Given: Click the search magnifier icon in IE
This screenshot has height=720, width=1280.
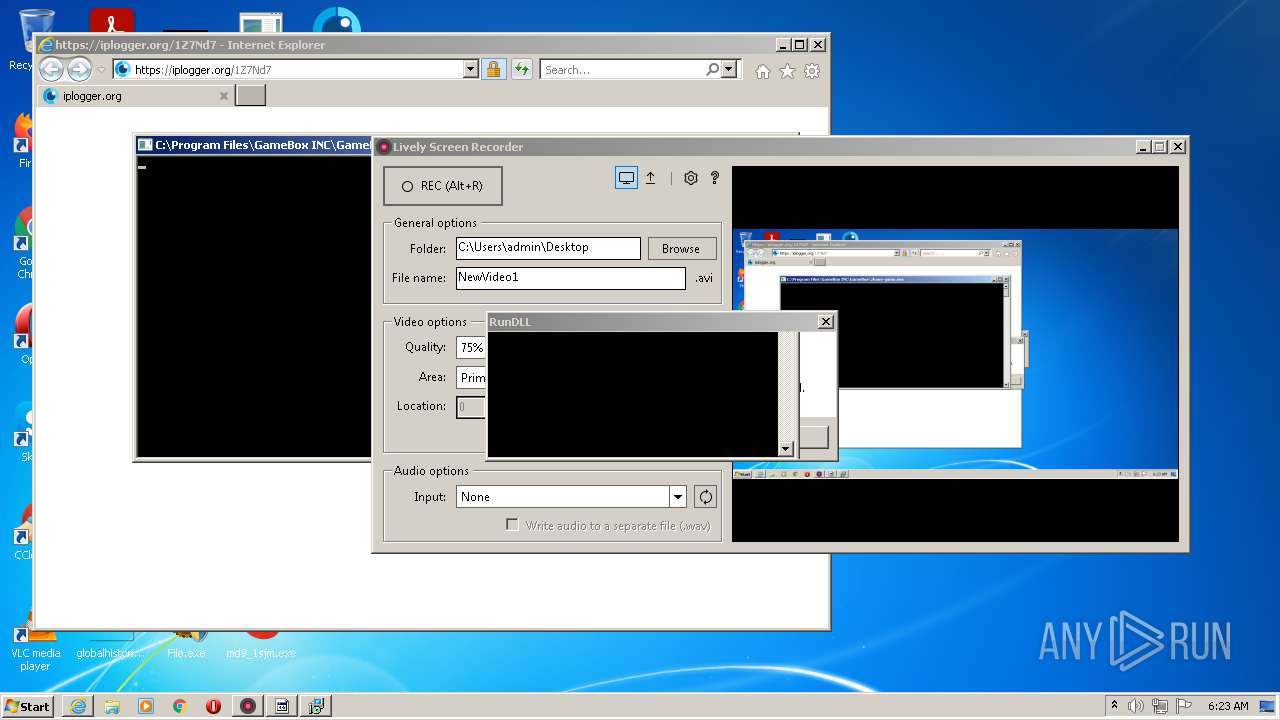Looking at the screenshot, I should (712, 70).
